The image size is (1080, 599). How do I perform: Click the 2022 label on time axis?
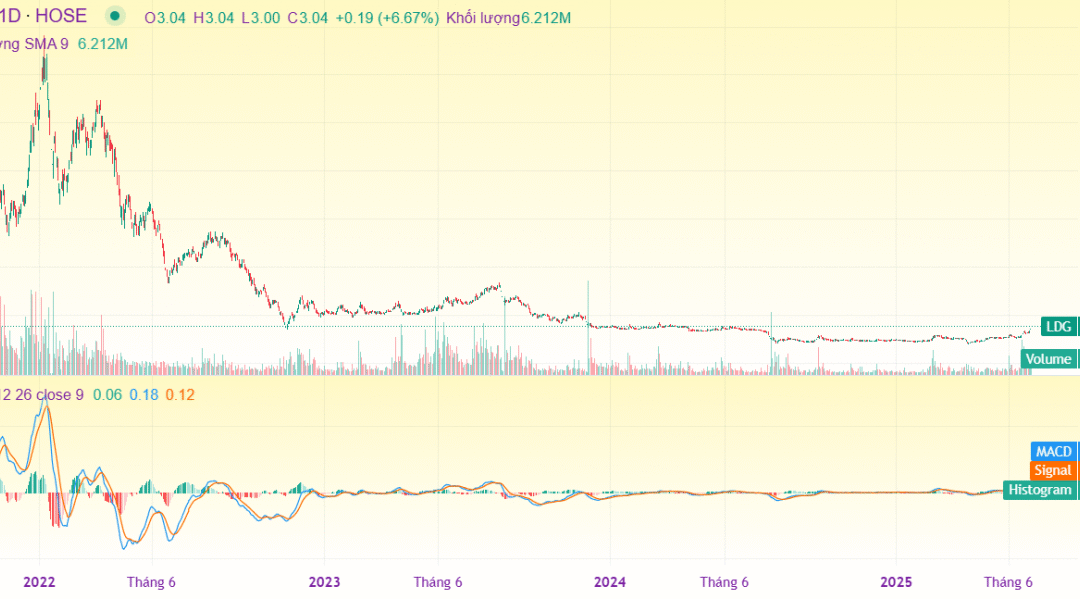coord(39,582)
